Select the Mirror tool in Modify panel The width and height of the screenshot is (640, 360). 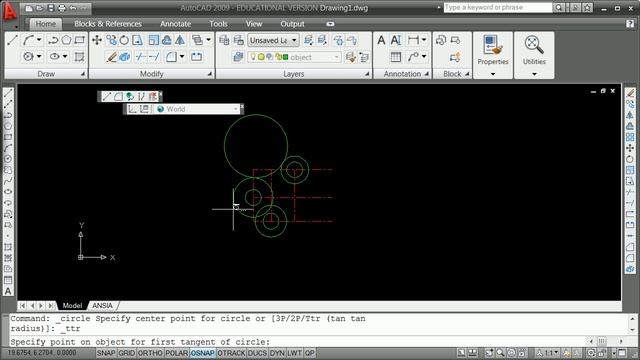[180, 40]
